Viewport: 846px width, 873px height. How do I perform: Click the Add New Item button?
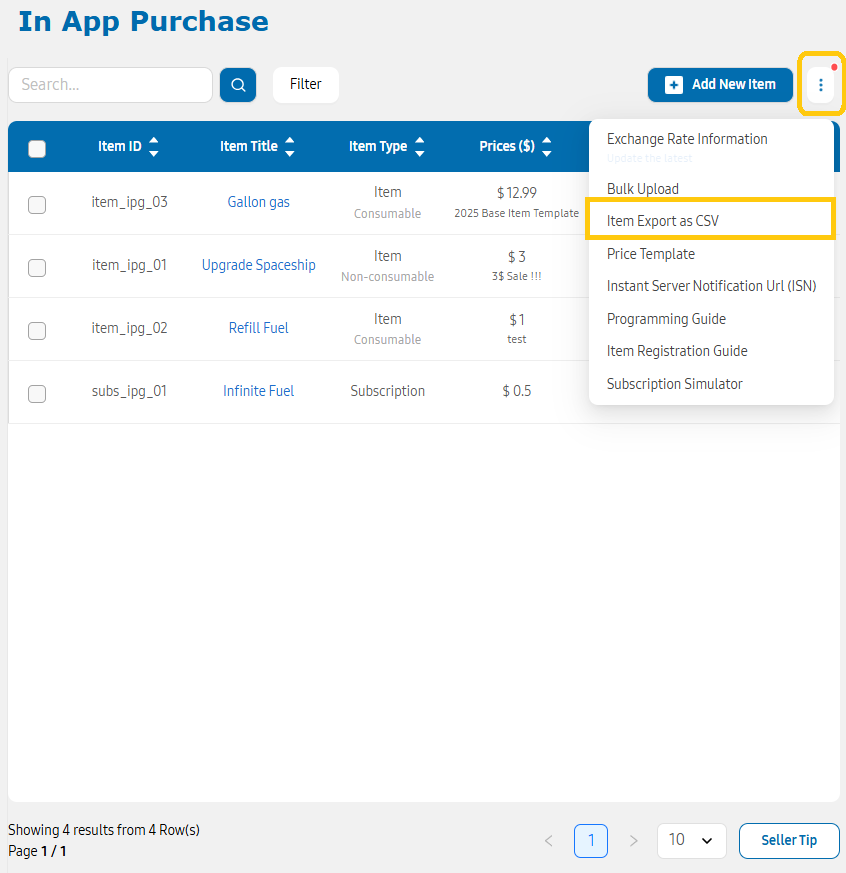720,85
